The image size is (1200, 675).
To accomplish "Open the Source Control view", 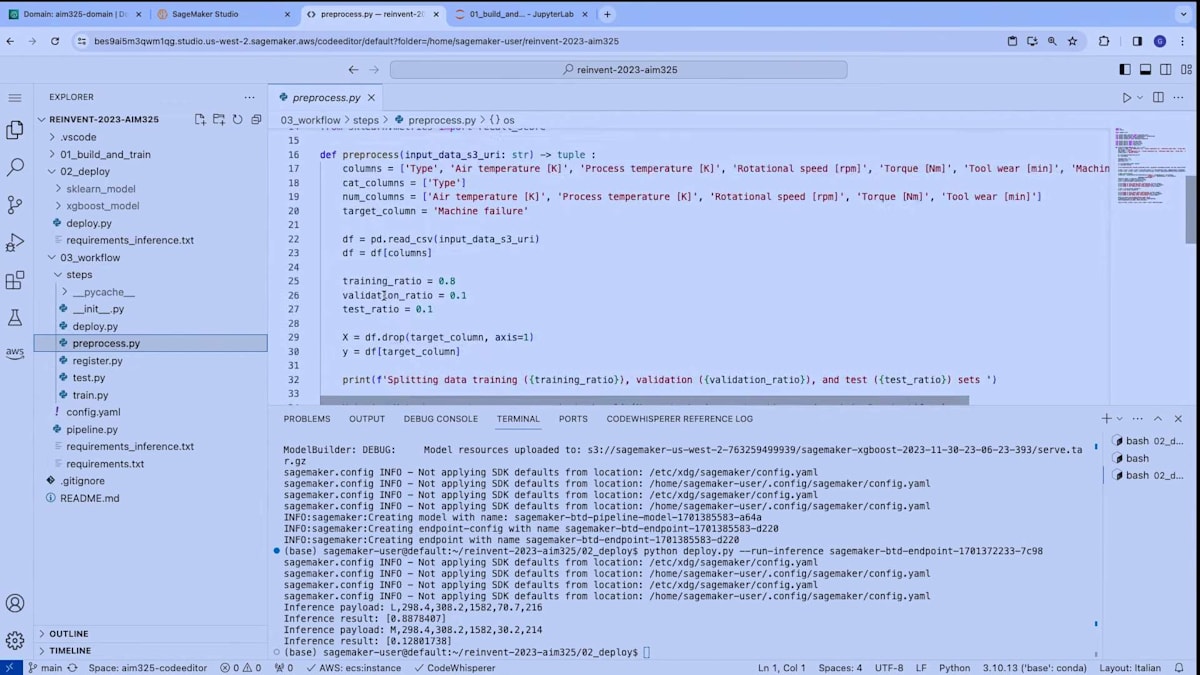I will pyautogui.click(x=15, y=205).
